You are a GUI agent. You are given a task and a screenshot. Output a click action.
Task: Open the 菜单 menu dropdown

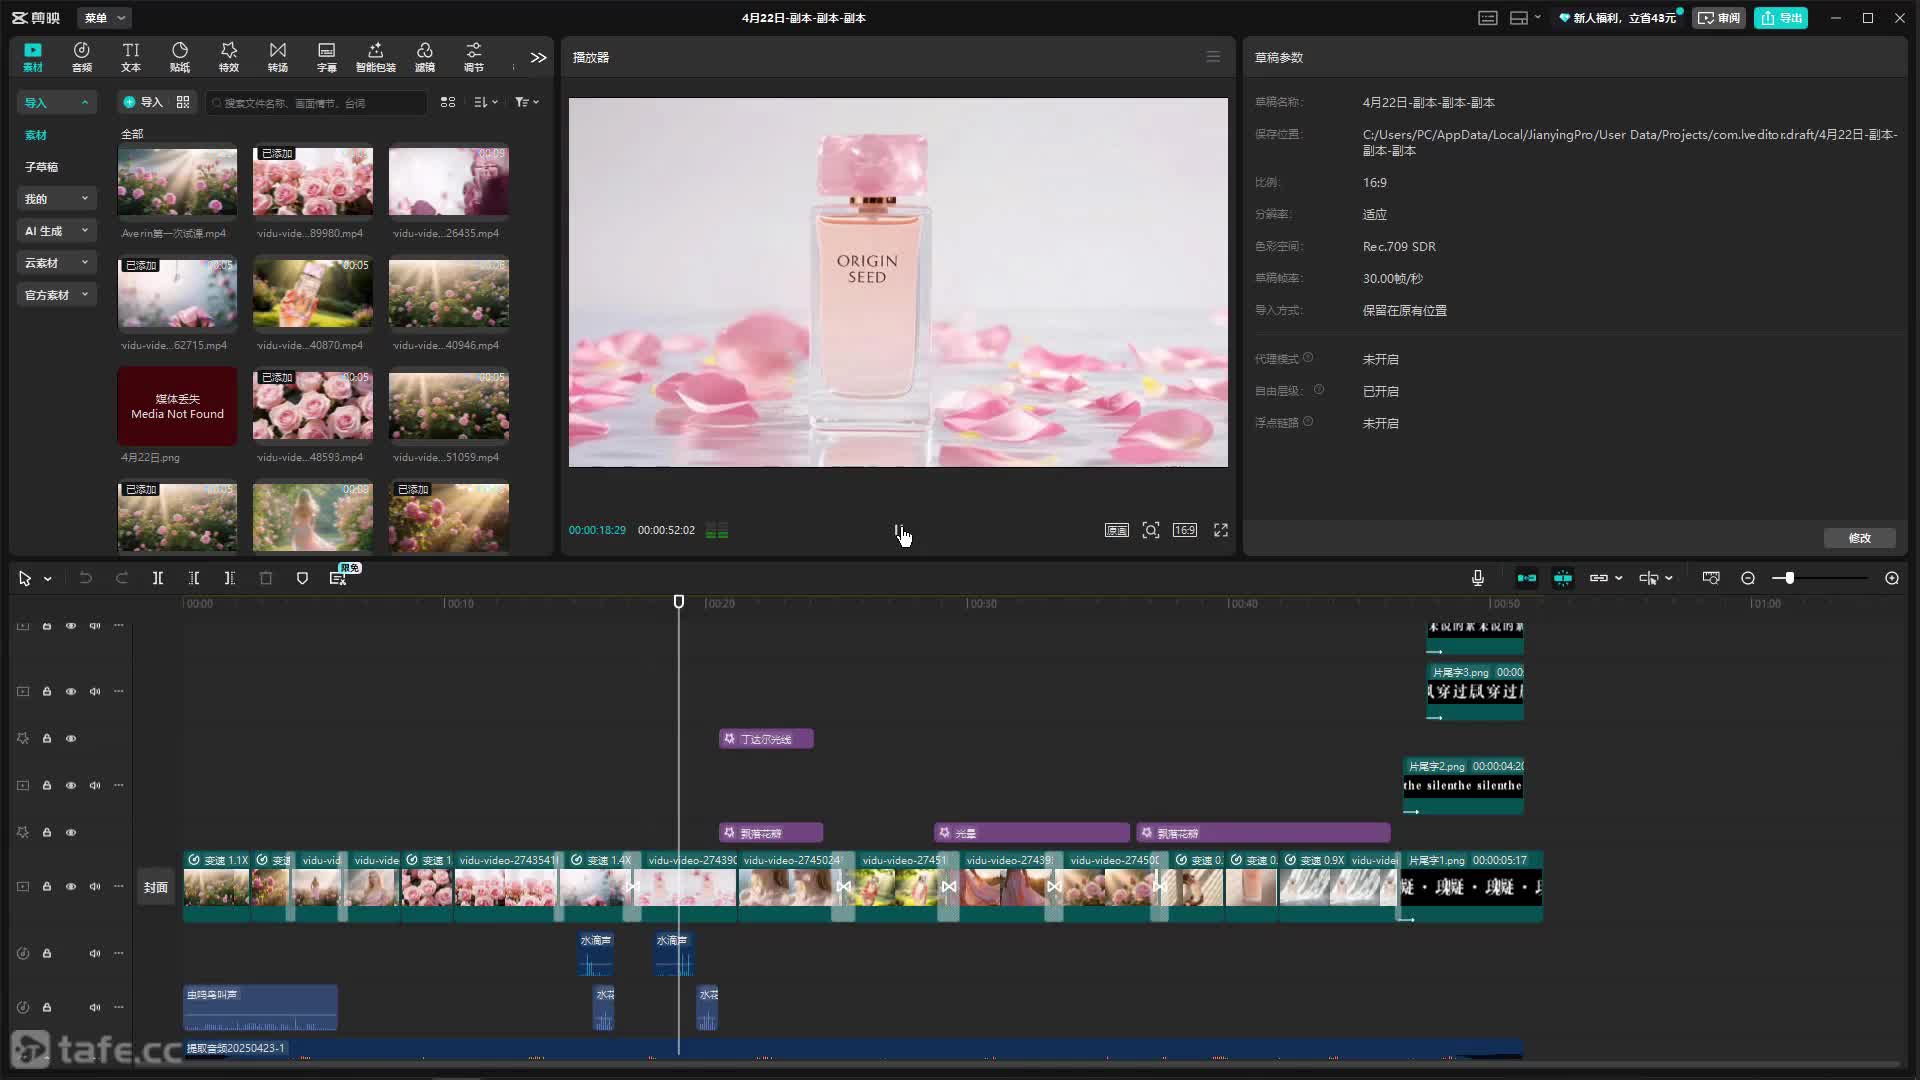104,18
